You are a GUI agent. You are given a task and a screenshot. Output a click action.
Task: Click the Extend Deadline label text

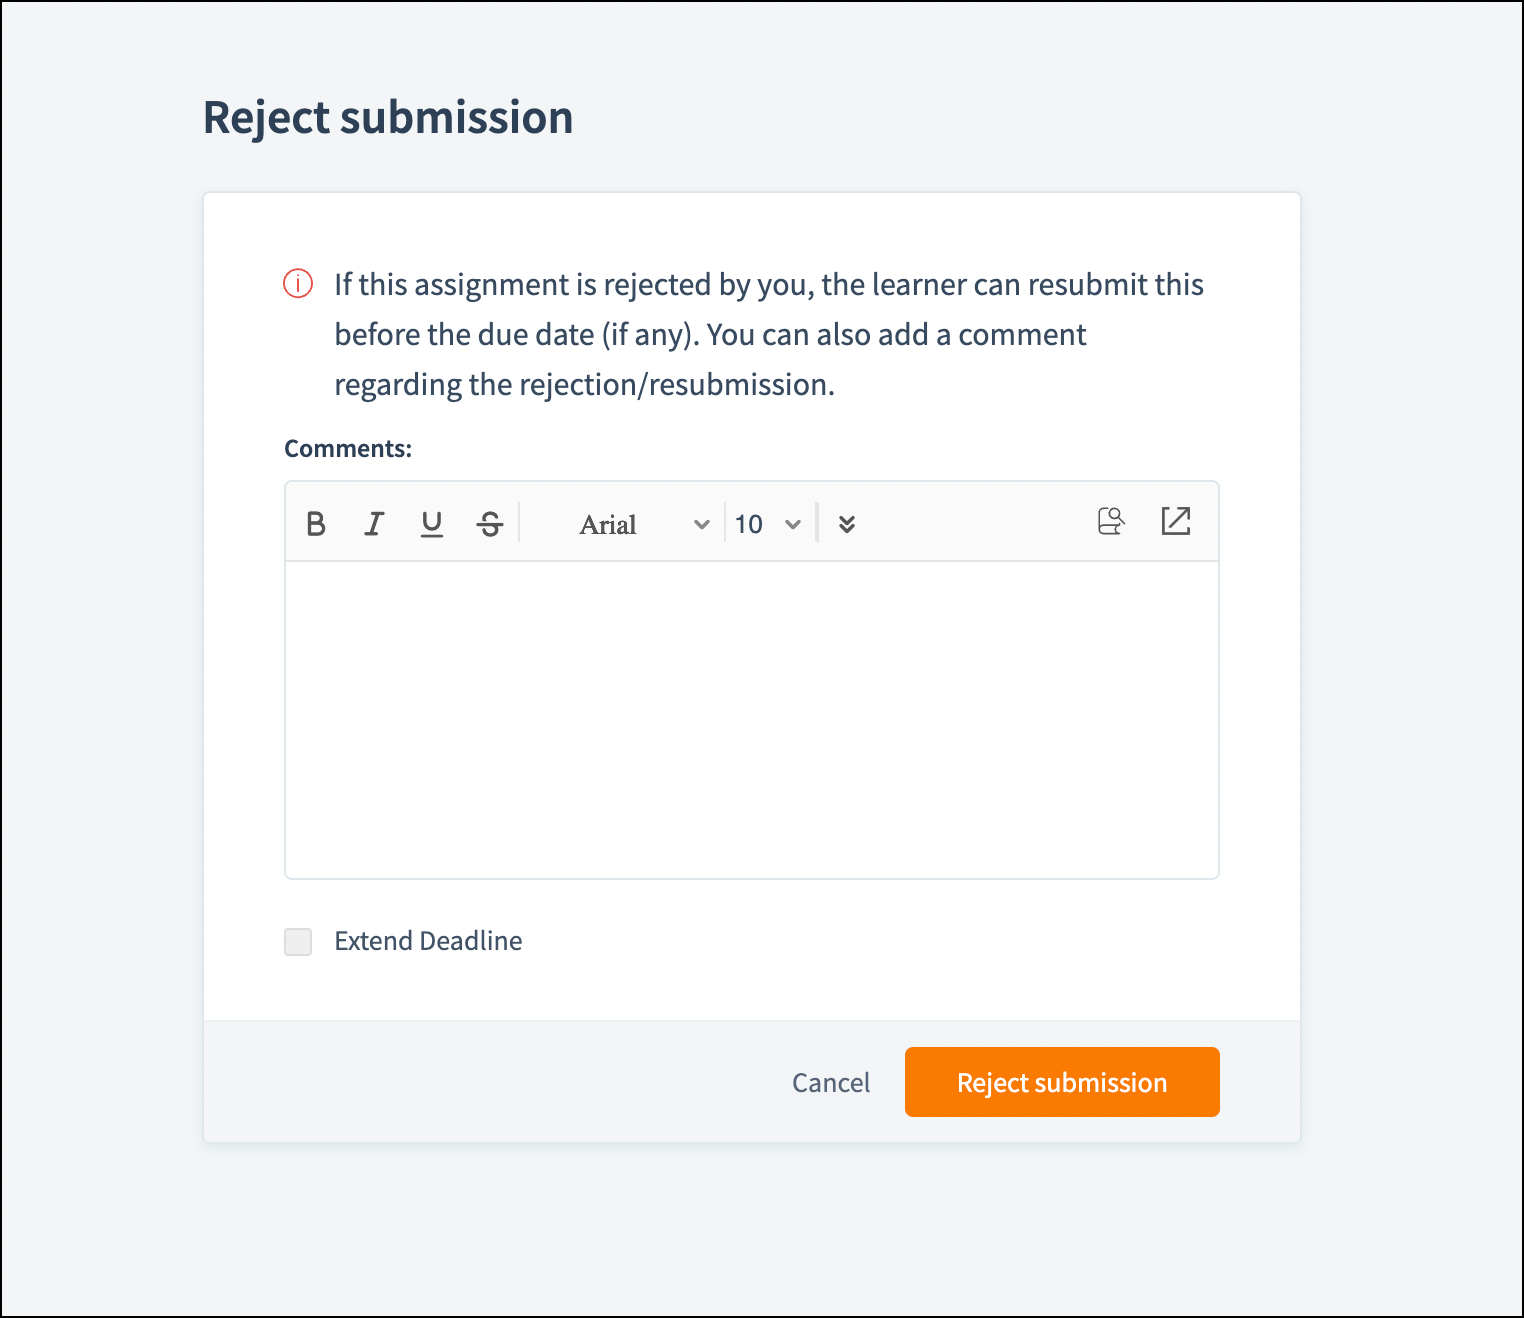point(428,941)
